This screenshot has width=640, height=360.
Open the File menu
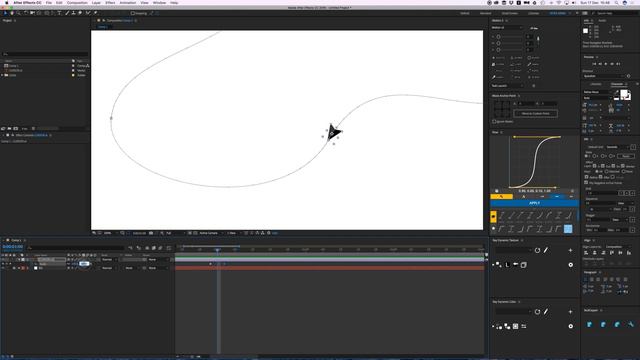[x=49, y=2]
